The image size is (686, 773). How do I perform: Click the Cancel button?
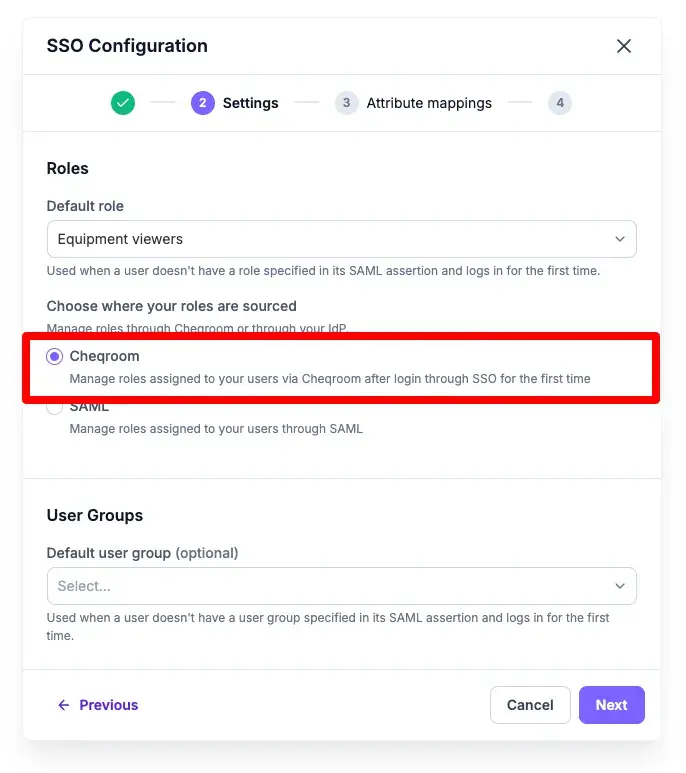(530, 705)
